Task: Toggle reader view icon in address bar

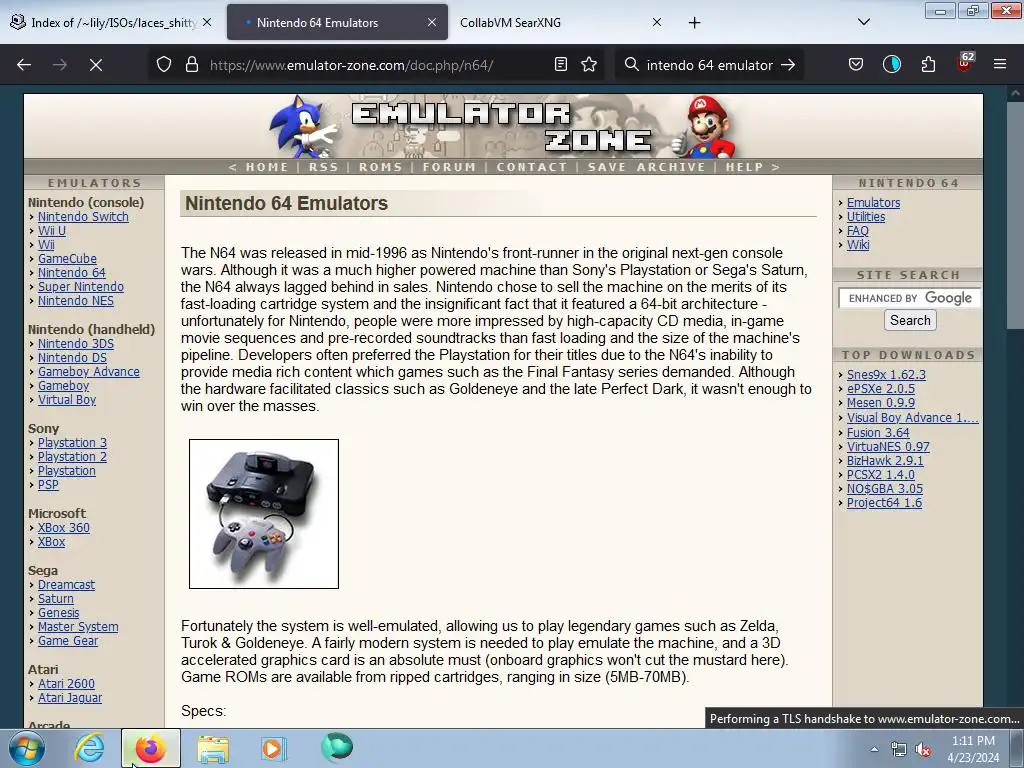Action: pos(560,64)
